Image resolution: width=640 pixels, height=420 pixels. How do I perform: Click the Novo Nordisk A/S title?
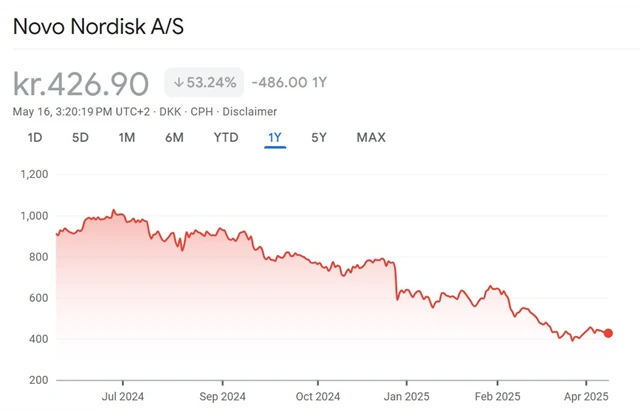pyautogui.click(x=98, y=27)
